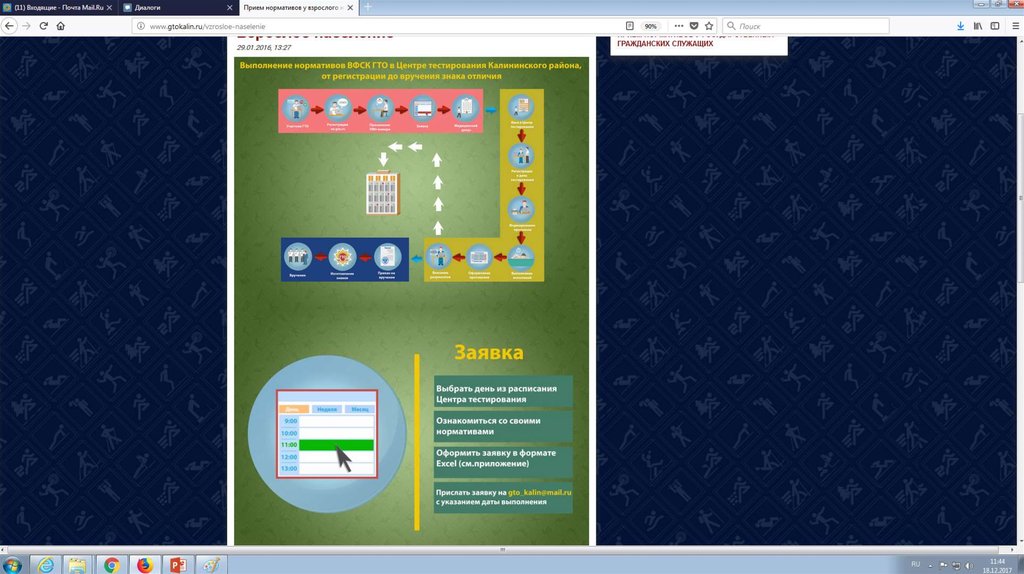Click the gto_kalin@mail.ru email address
This screenshot has width=1024, height=574.
pos(539,492)
